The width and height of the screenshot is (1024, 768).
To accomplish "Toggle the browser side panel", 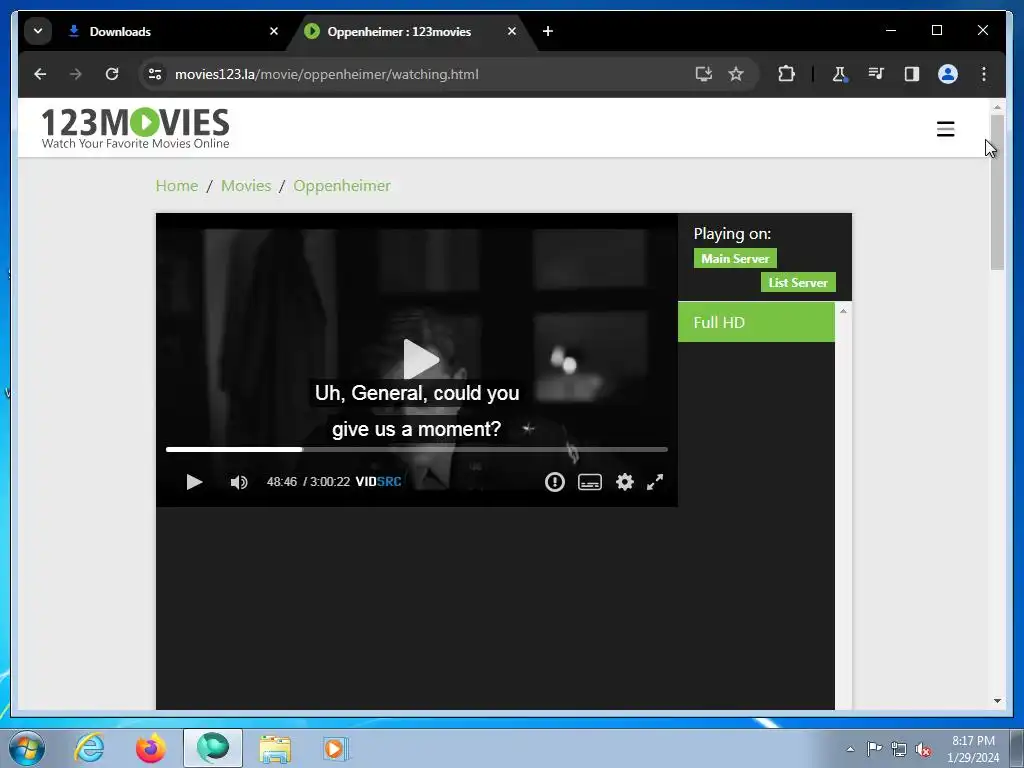I will [x=912, y=74].
